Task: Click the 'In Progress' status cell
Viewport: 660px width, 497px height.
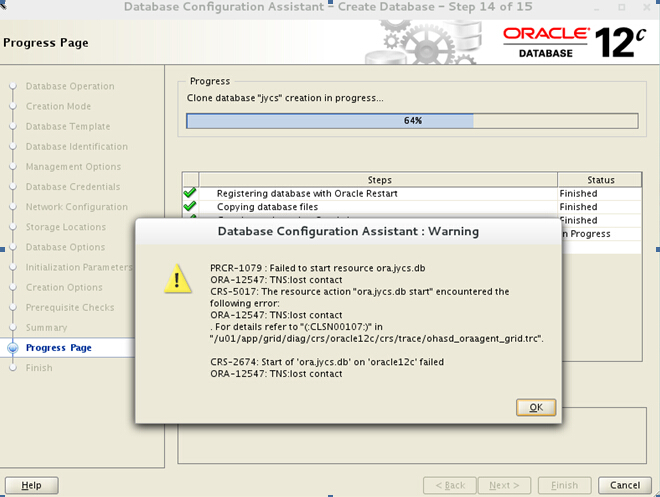Action: pyautogui.click(x=586, y=234)
